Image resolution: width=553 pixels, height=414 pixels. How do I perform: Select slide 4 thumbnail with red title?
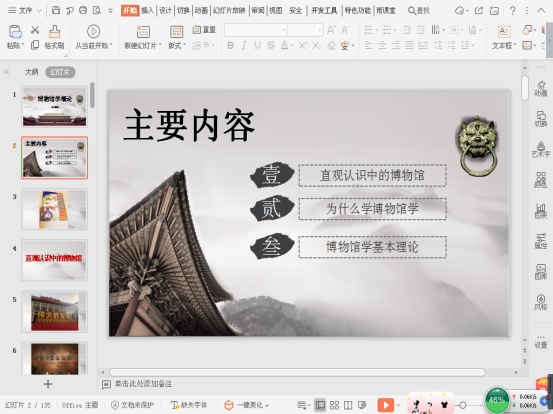click(54, 260)
